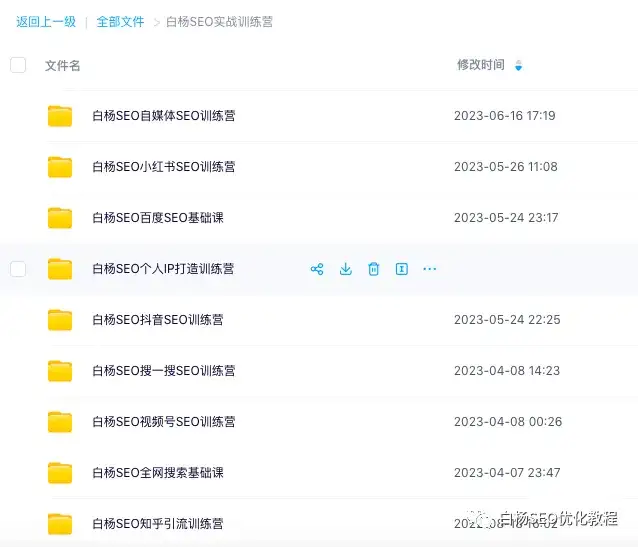638x547 pixels.
Task: Sort by 修改时间 using the sort arrow
Action: pyautogui.click(x=518, y=65)
